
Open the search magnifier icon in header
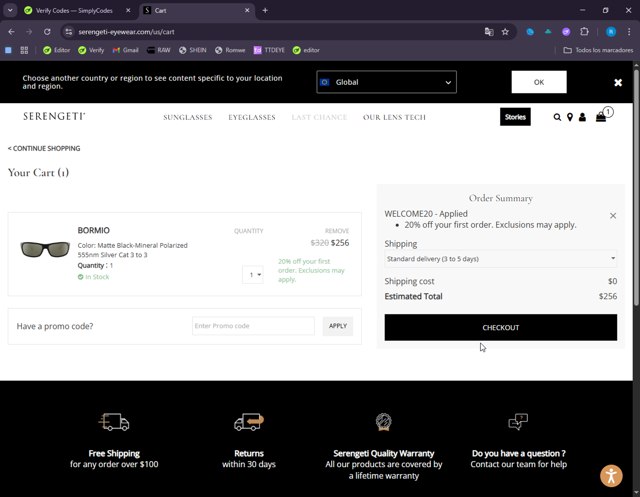(x=557, y=117)
